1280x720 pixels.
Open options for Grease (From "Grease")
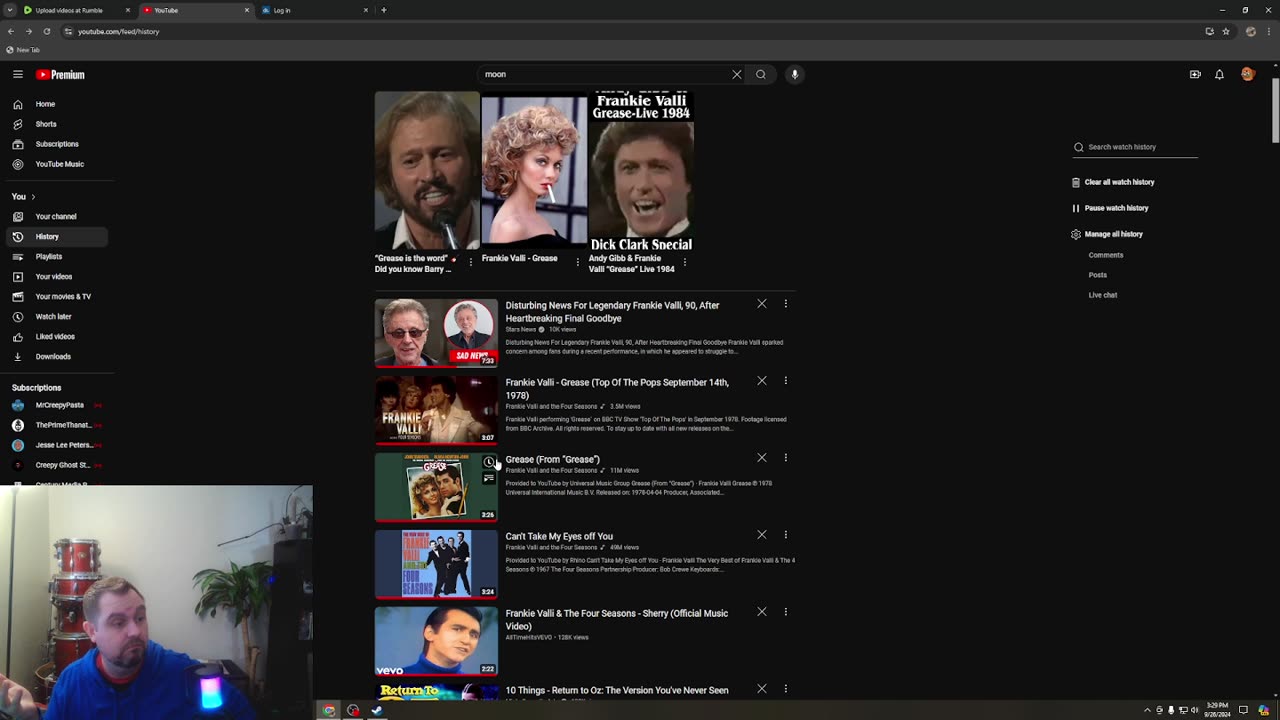tap(786, 457)
